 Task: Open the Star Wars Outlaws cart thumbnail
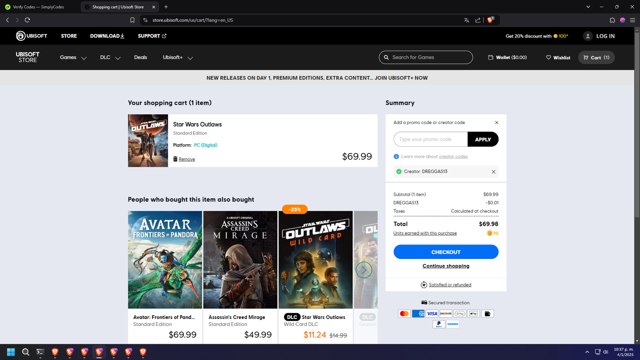(148, 140)
